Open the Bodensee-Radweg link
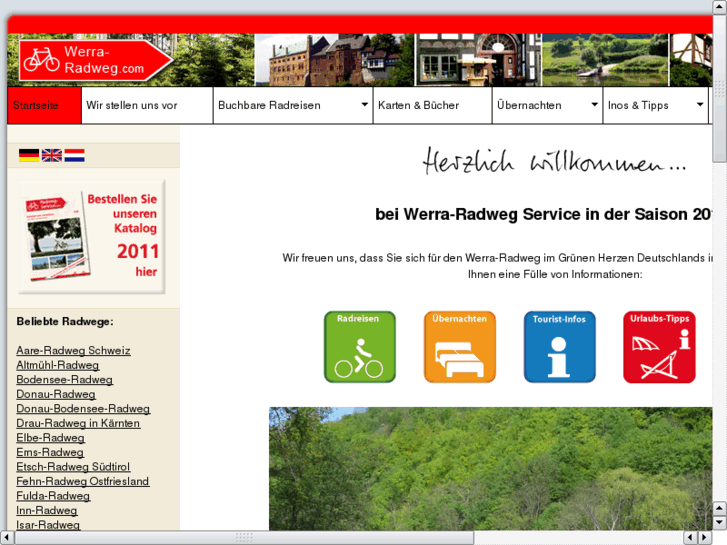This screenshot has width=727, height=545. [x=64, y=379]
